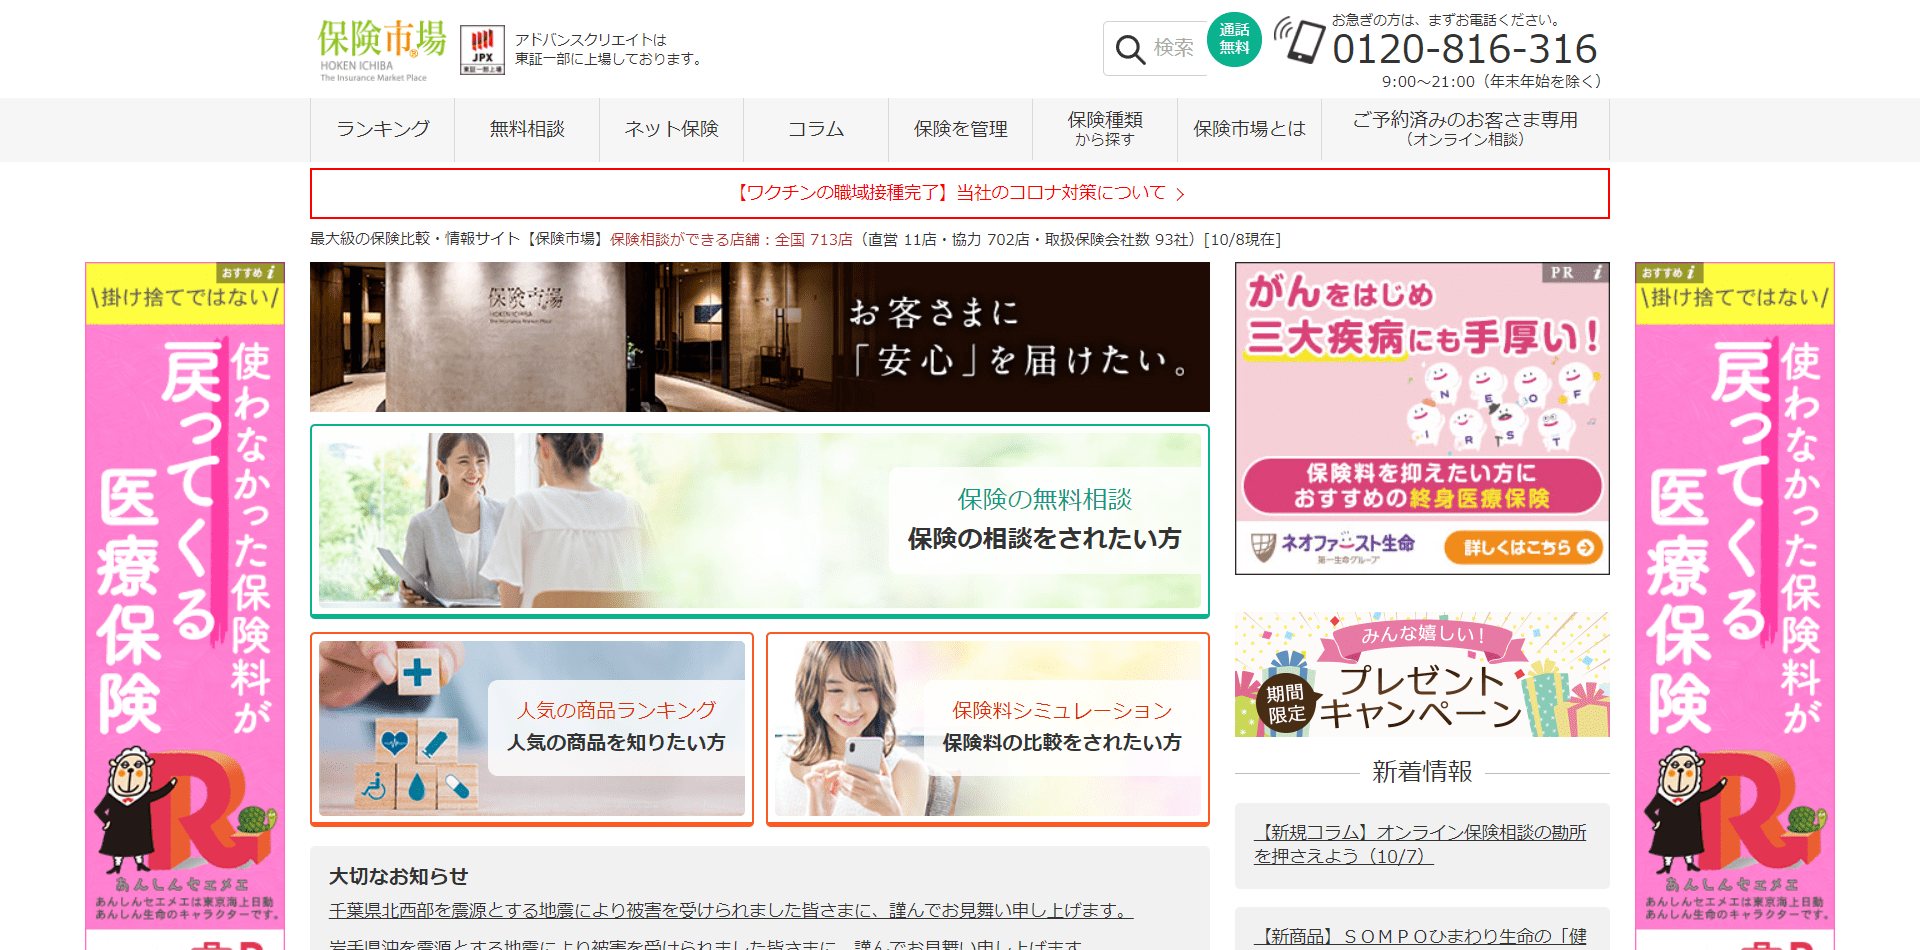Open the corona measures notice link
The height and width of the screenshot is (950, 1920).
960,193
